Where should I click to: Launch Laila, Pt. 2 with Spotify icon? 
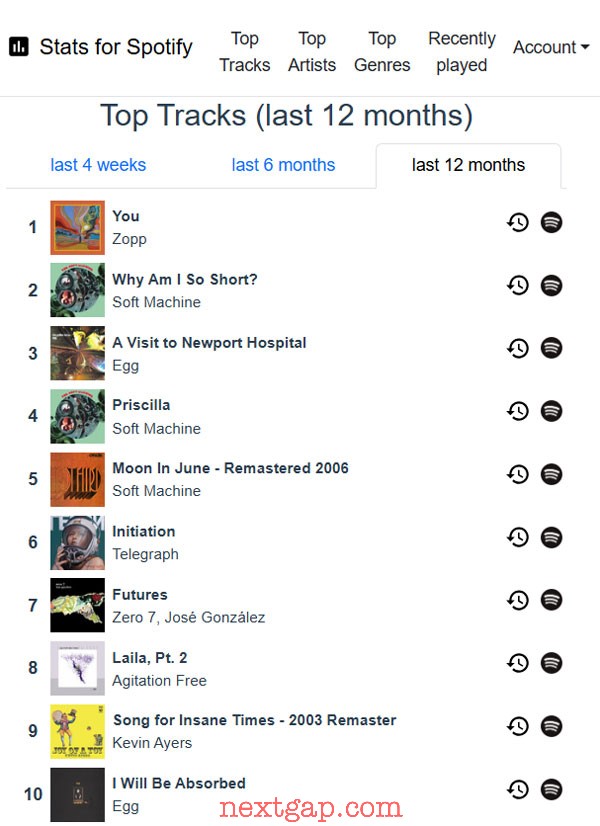552,663
